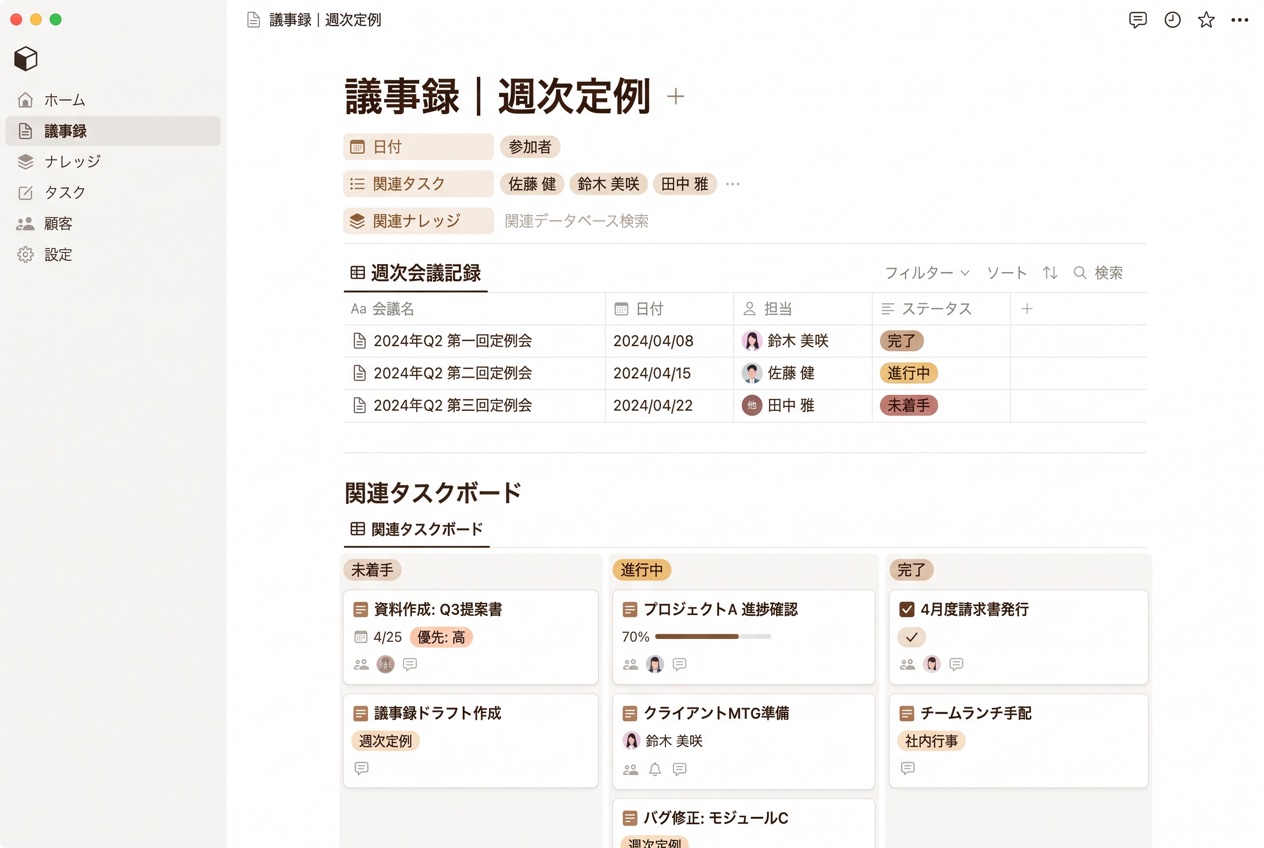The height and width of the screenshot is (848, 1264).
Task: Open page history clock icon
Action: tap(1172, 20)
